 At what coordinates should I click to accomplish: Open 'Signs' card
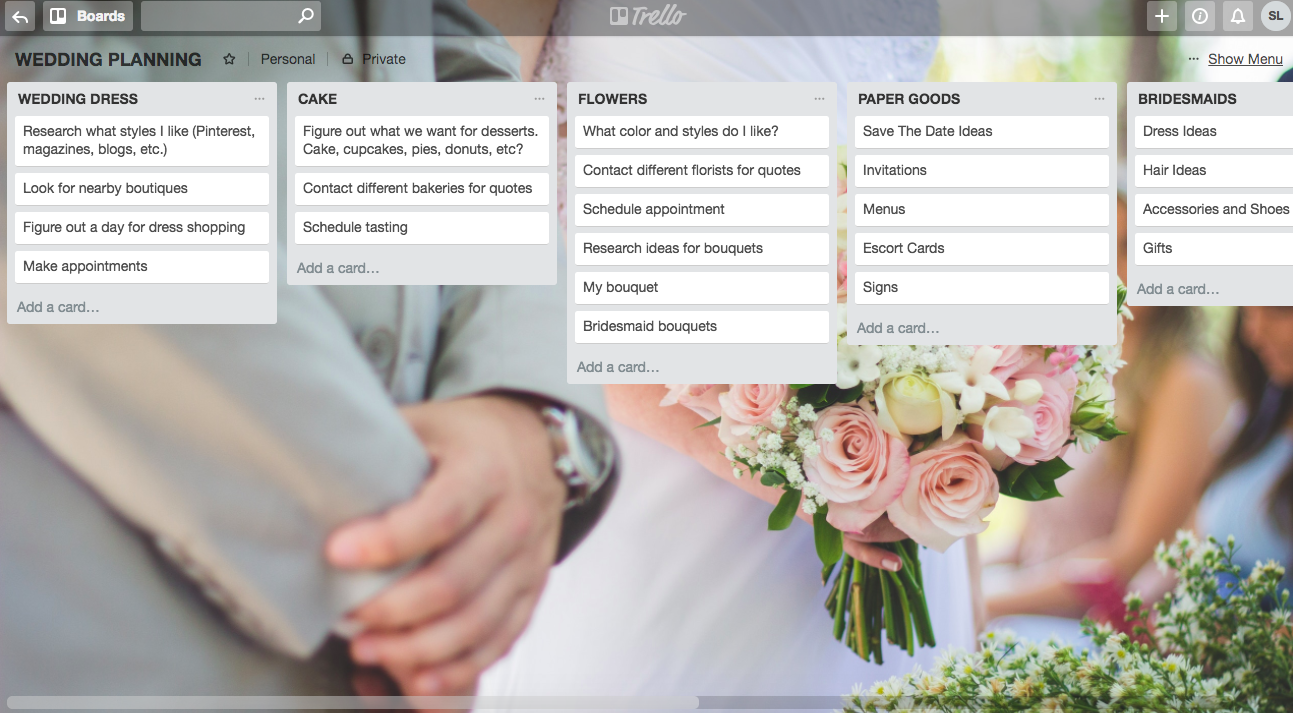[x=982, y=287]
